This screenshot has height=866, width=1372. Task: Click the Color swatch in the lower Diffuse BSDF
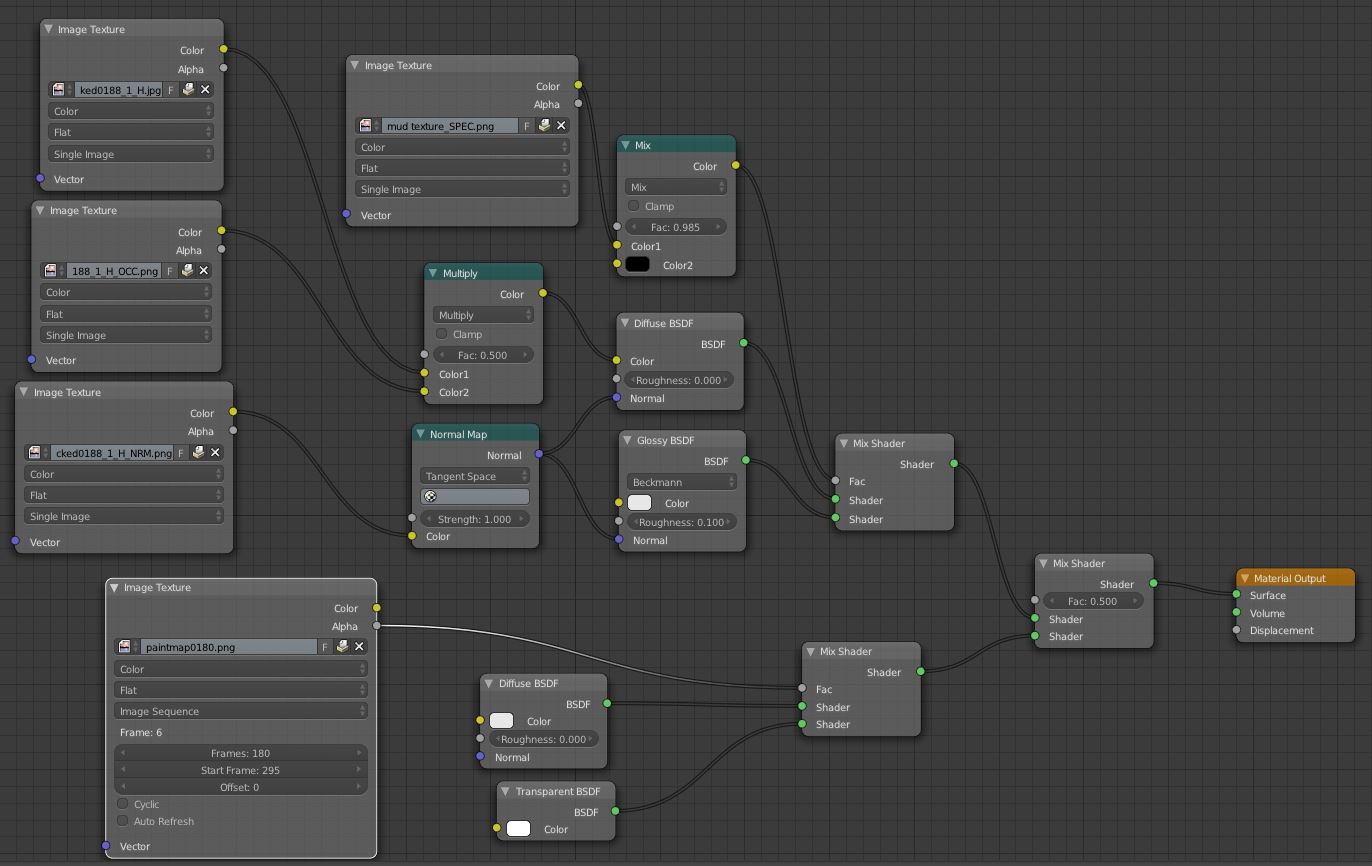(x=502, y=721)
